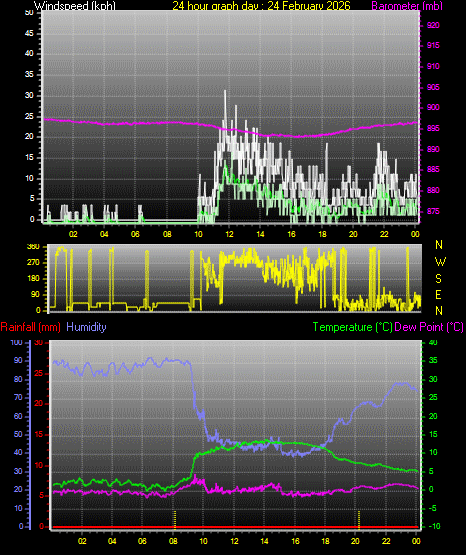Click the 915 barometer axis value
466x555 pixels.
(433, 45)
